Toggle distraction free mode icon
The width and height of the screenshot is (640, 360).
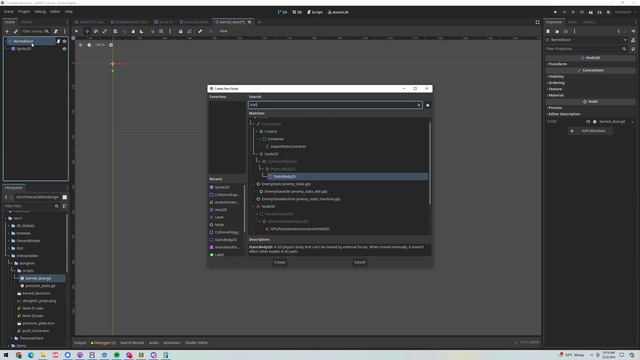pyautogui.click(x=537, y=22)
